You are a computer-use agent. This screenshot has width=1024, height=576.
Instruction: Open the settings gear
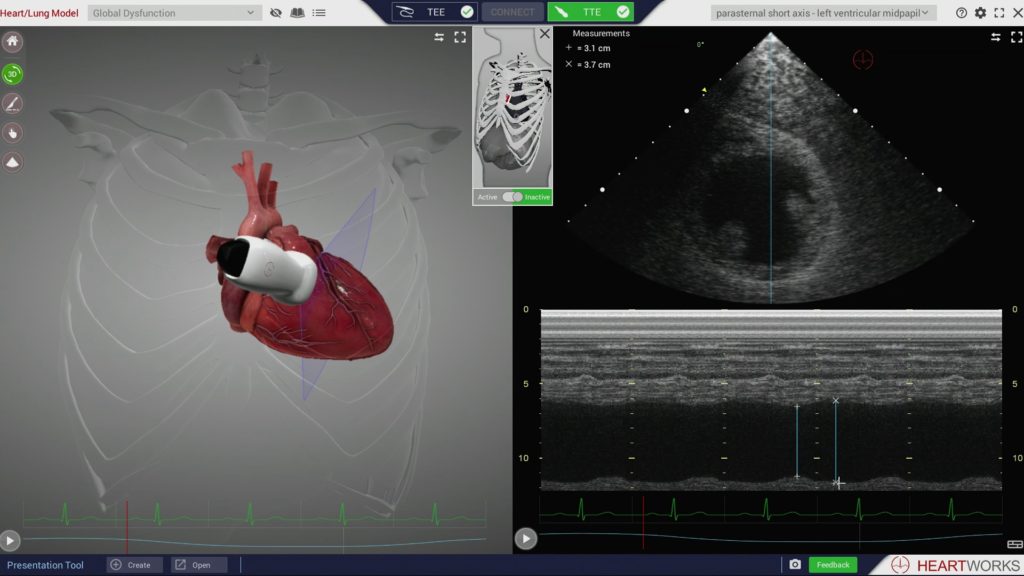coord(980,13)
